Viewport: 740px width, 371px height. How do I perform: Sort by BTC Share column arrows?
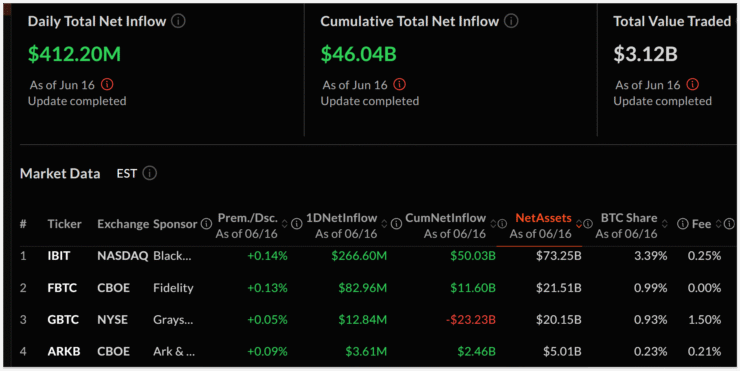664,224
